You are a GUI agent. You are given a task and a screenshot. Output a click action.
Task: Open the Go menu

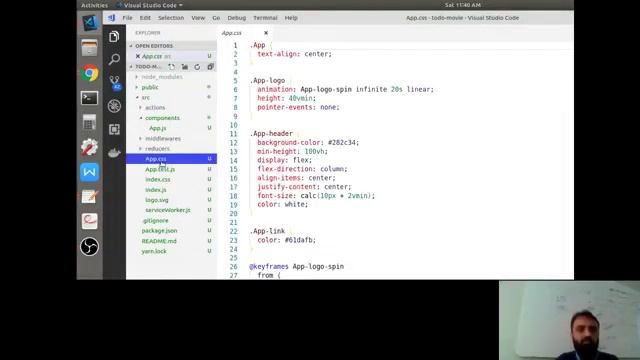(216, 18)
